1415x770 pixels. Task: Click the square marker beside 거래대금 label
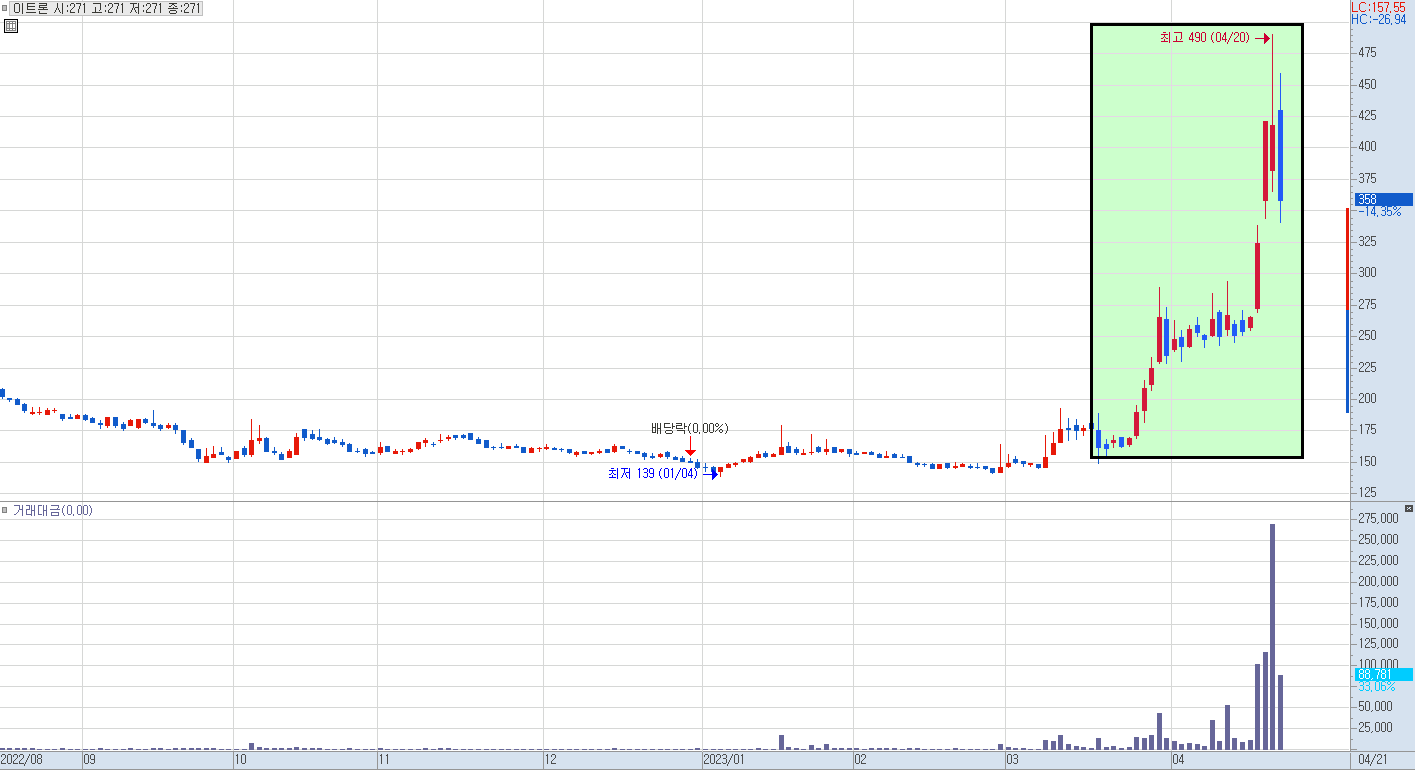point(5,510)
